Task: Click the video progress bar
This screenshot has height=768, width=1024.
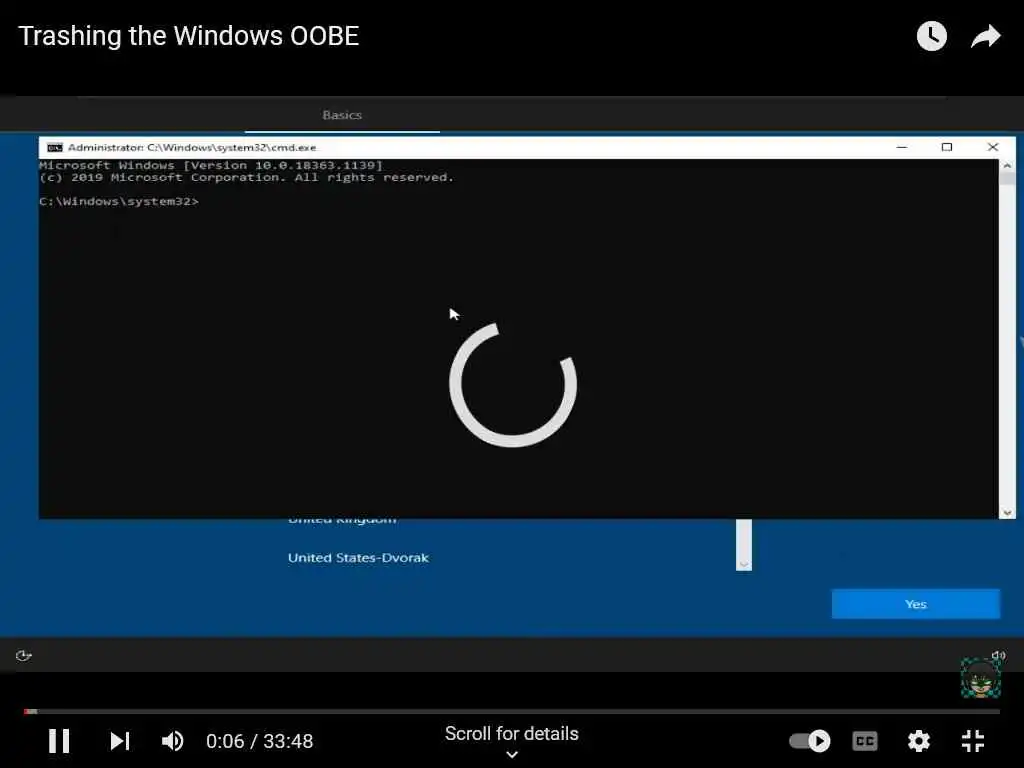Action: coord(511,711)
